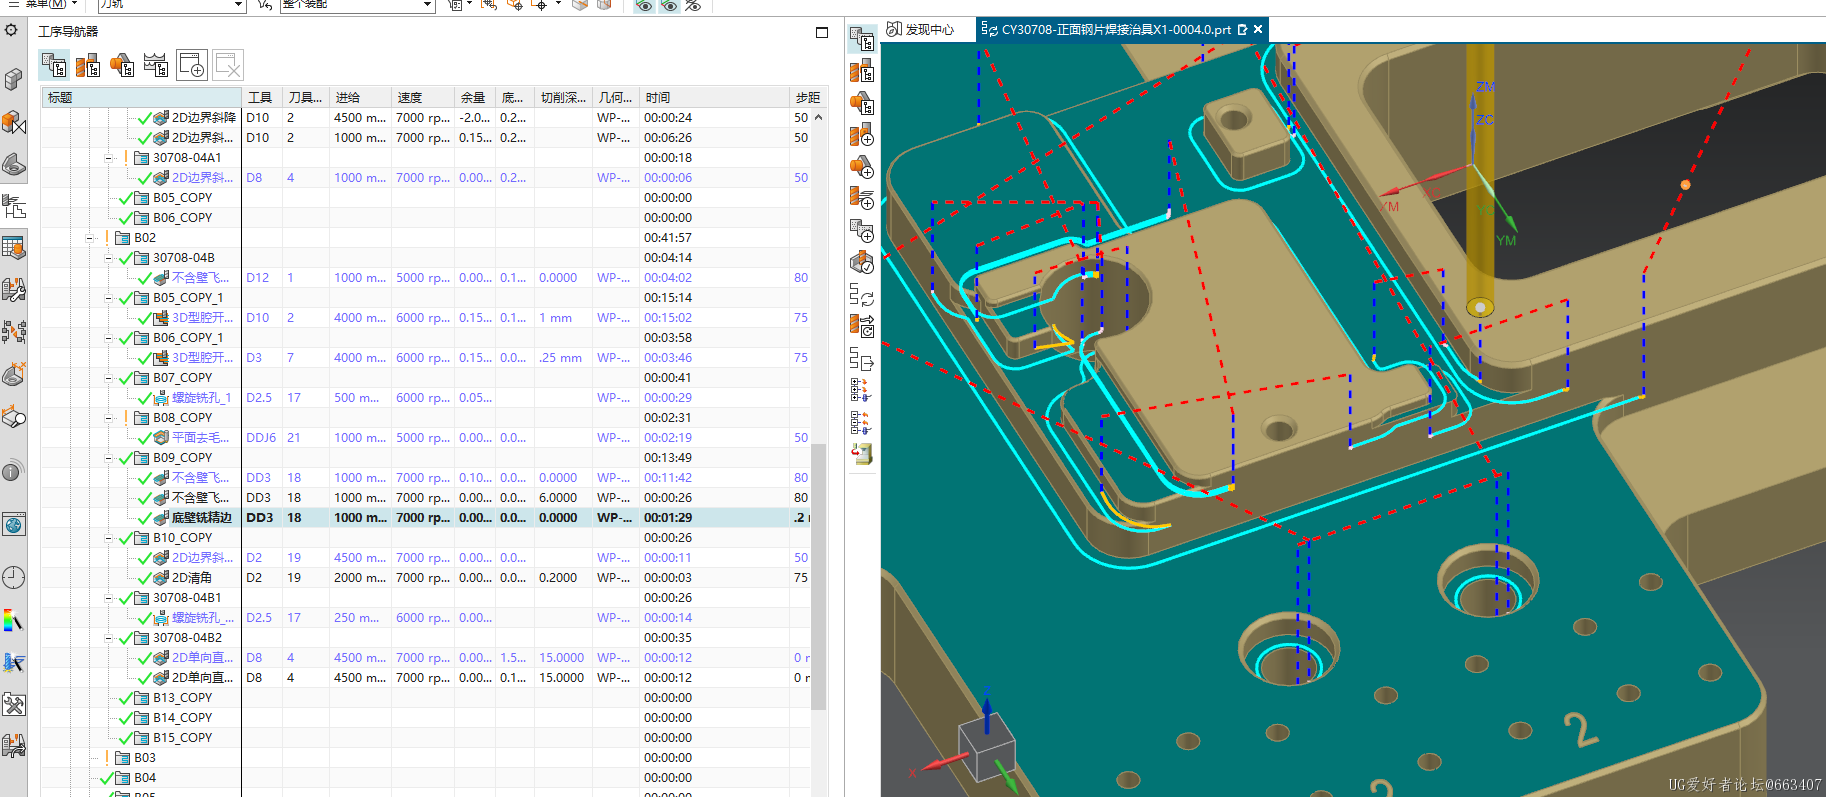Open the Machine Tool Navigator in resource bar

(x=13, y=290)
